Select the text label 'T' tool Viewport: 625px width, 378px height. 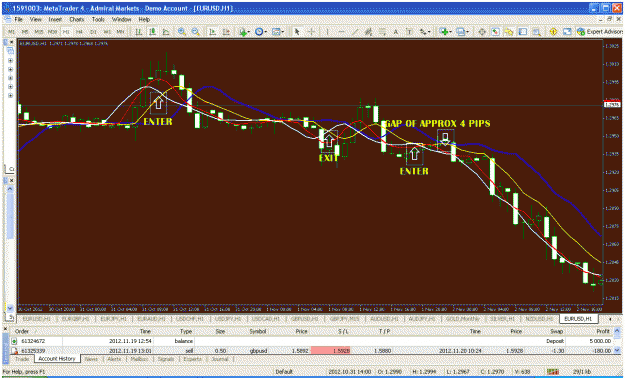[x=409, y=32]
